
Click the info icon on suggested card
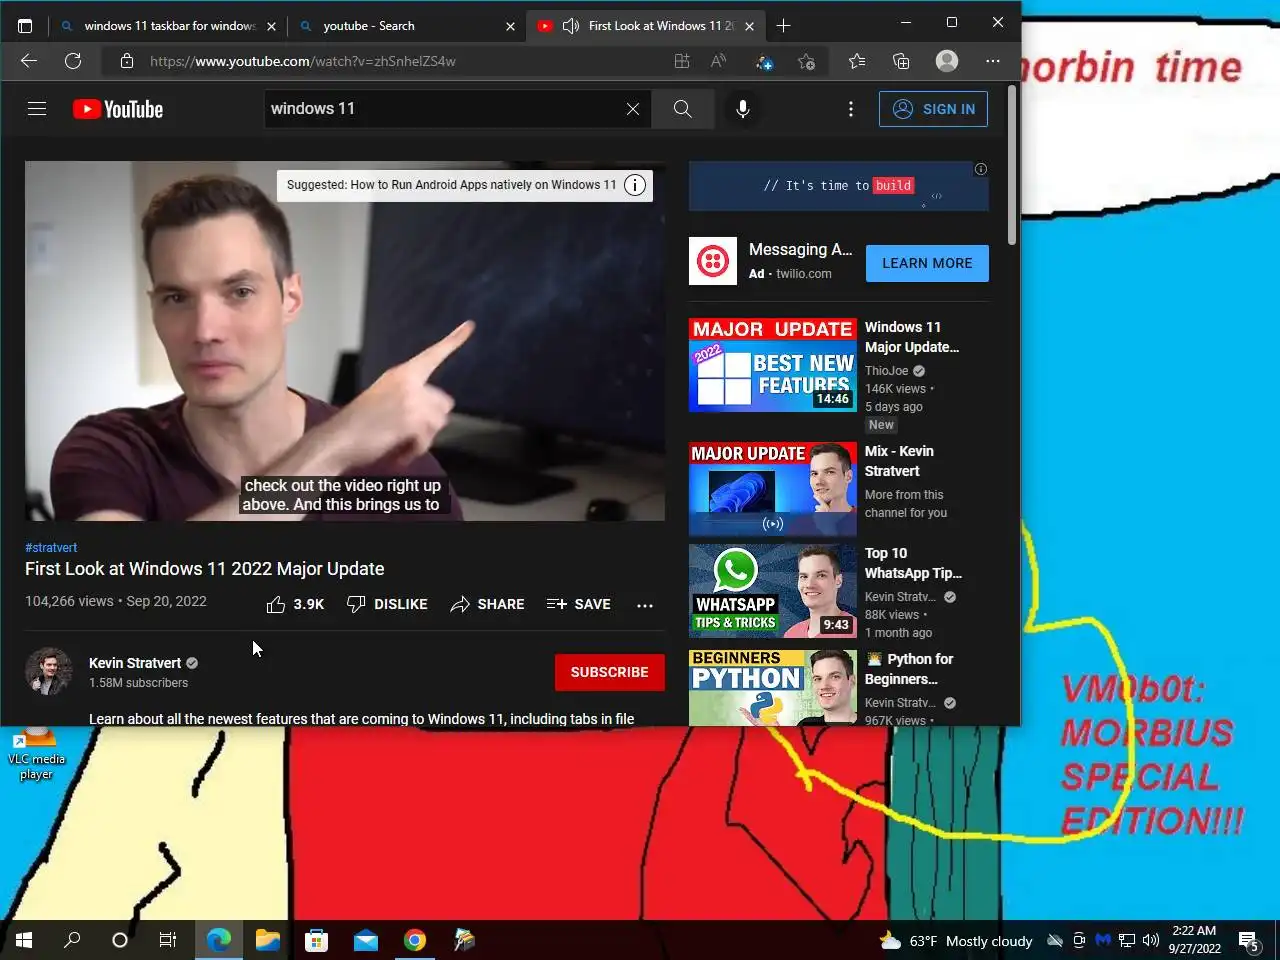[x=635, y=185]
